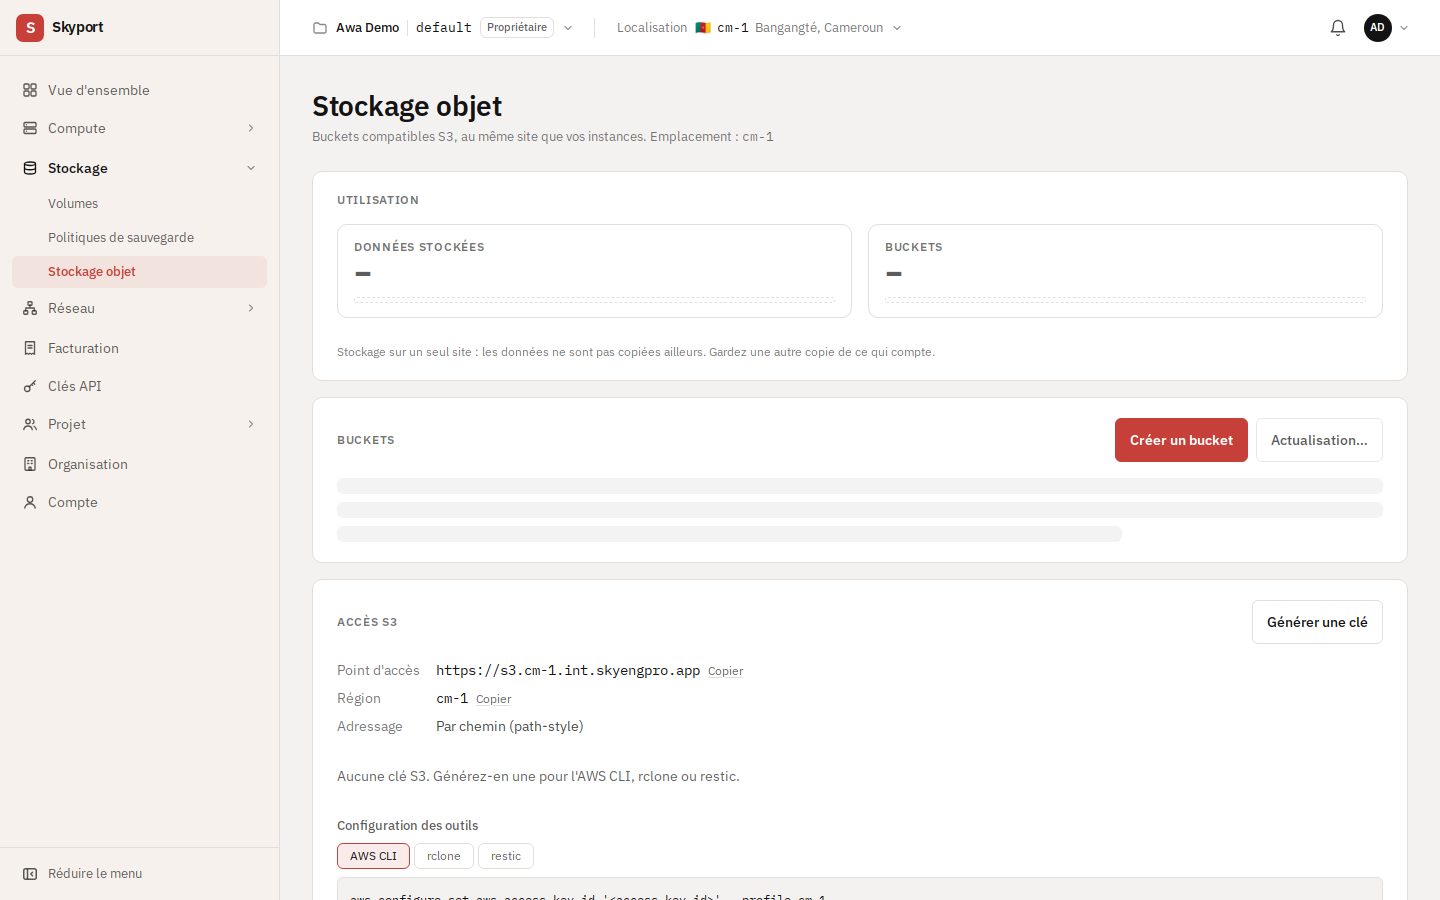Click the Compute server icon
This screenshot has width=1440, height=900.
[x=30, y=128]
